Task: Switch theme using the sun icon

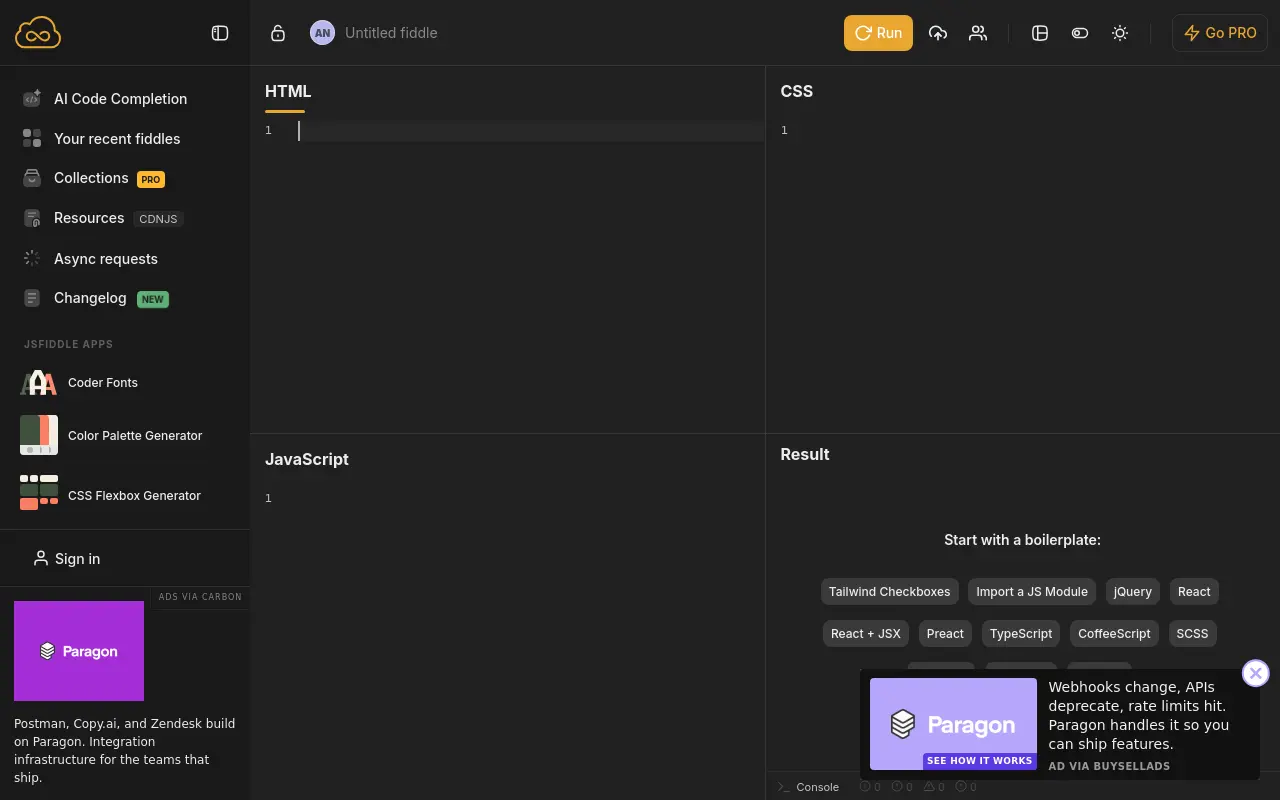Action: tap(1120, 33)
